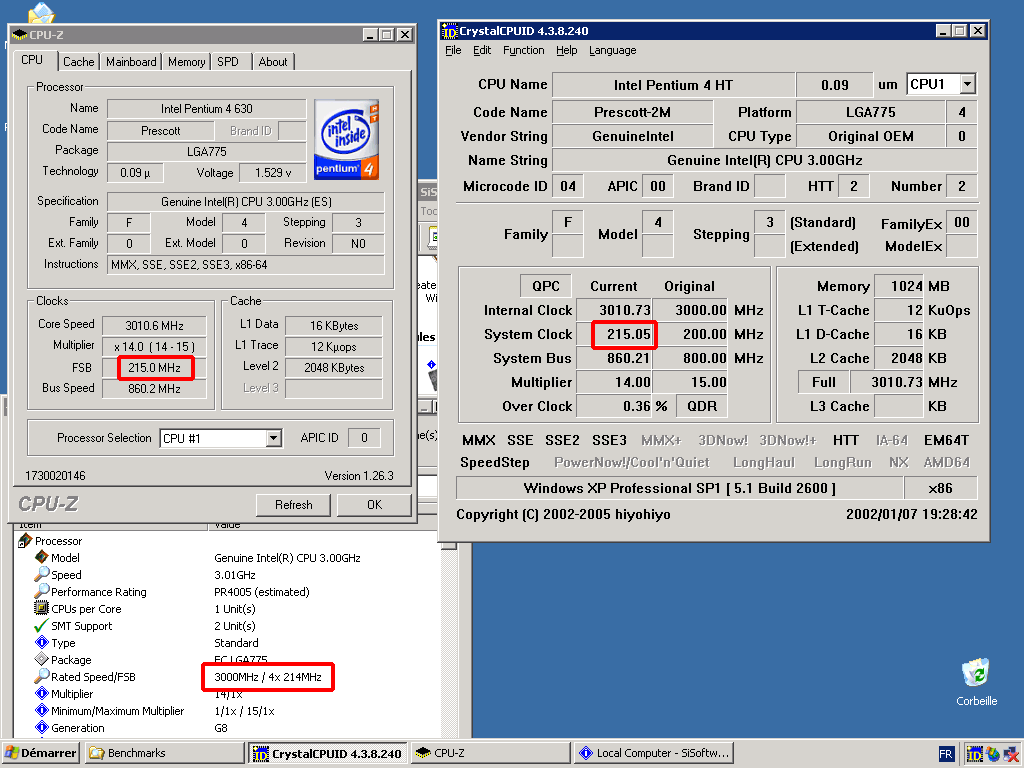This screenshot has width=1024, height=768.
Task: Click the '3000MHz / 4x 214MHz' value
Action: (x=268, y=677)
